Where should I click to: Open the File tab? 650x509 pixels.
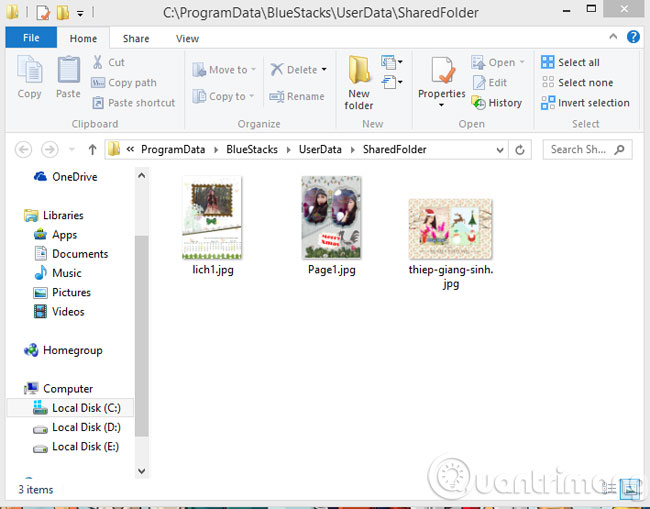tap(31, 38)
